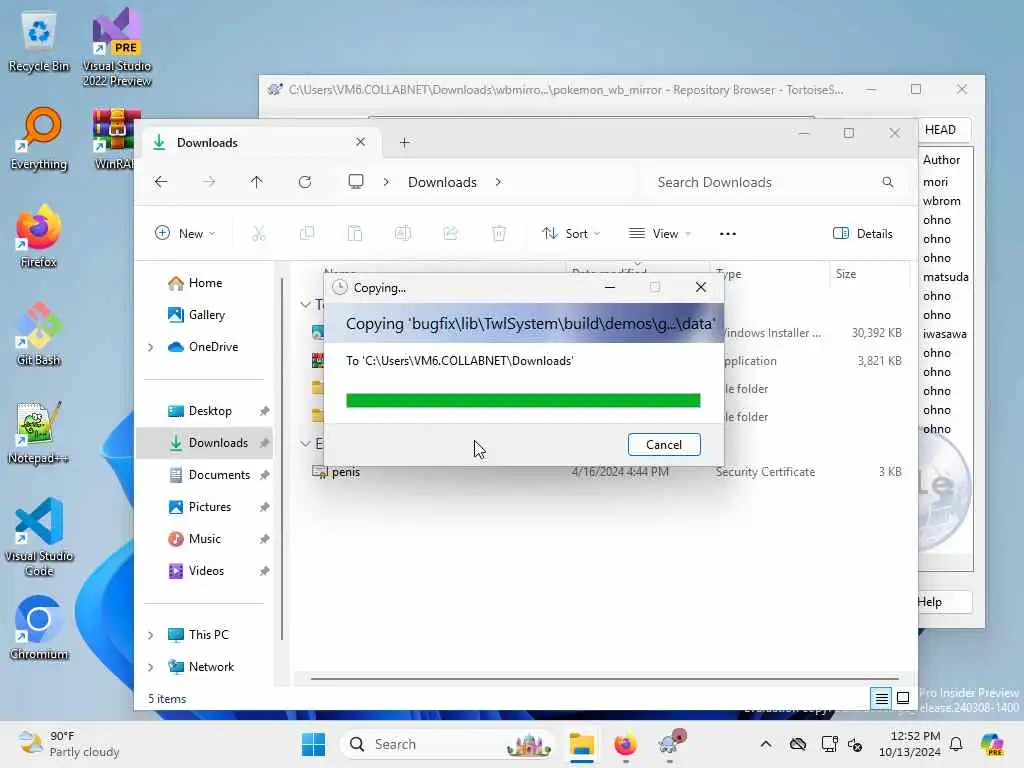Open the Everything search desktop shortcut
The image size is (1024, 768).
[39, 139]
